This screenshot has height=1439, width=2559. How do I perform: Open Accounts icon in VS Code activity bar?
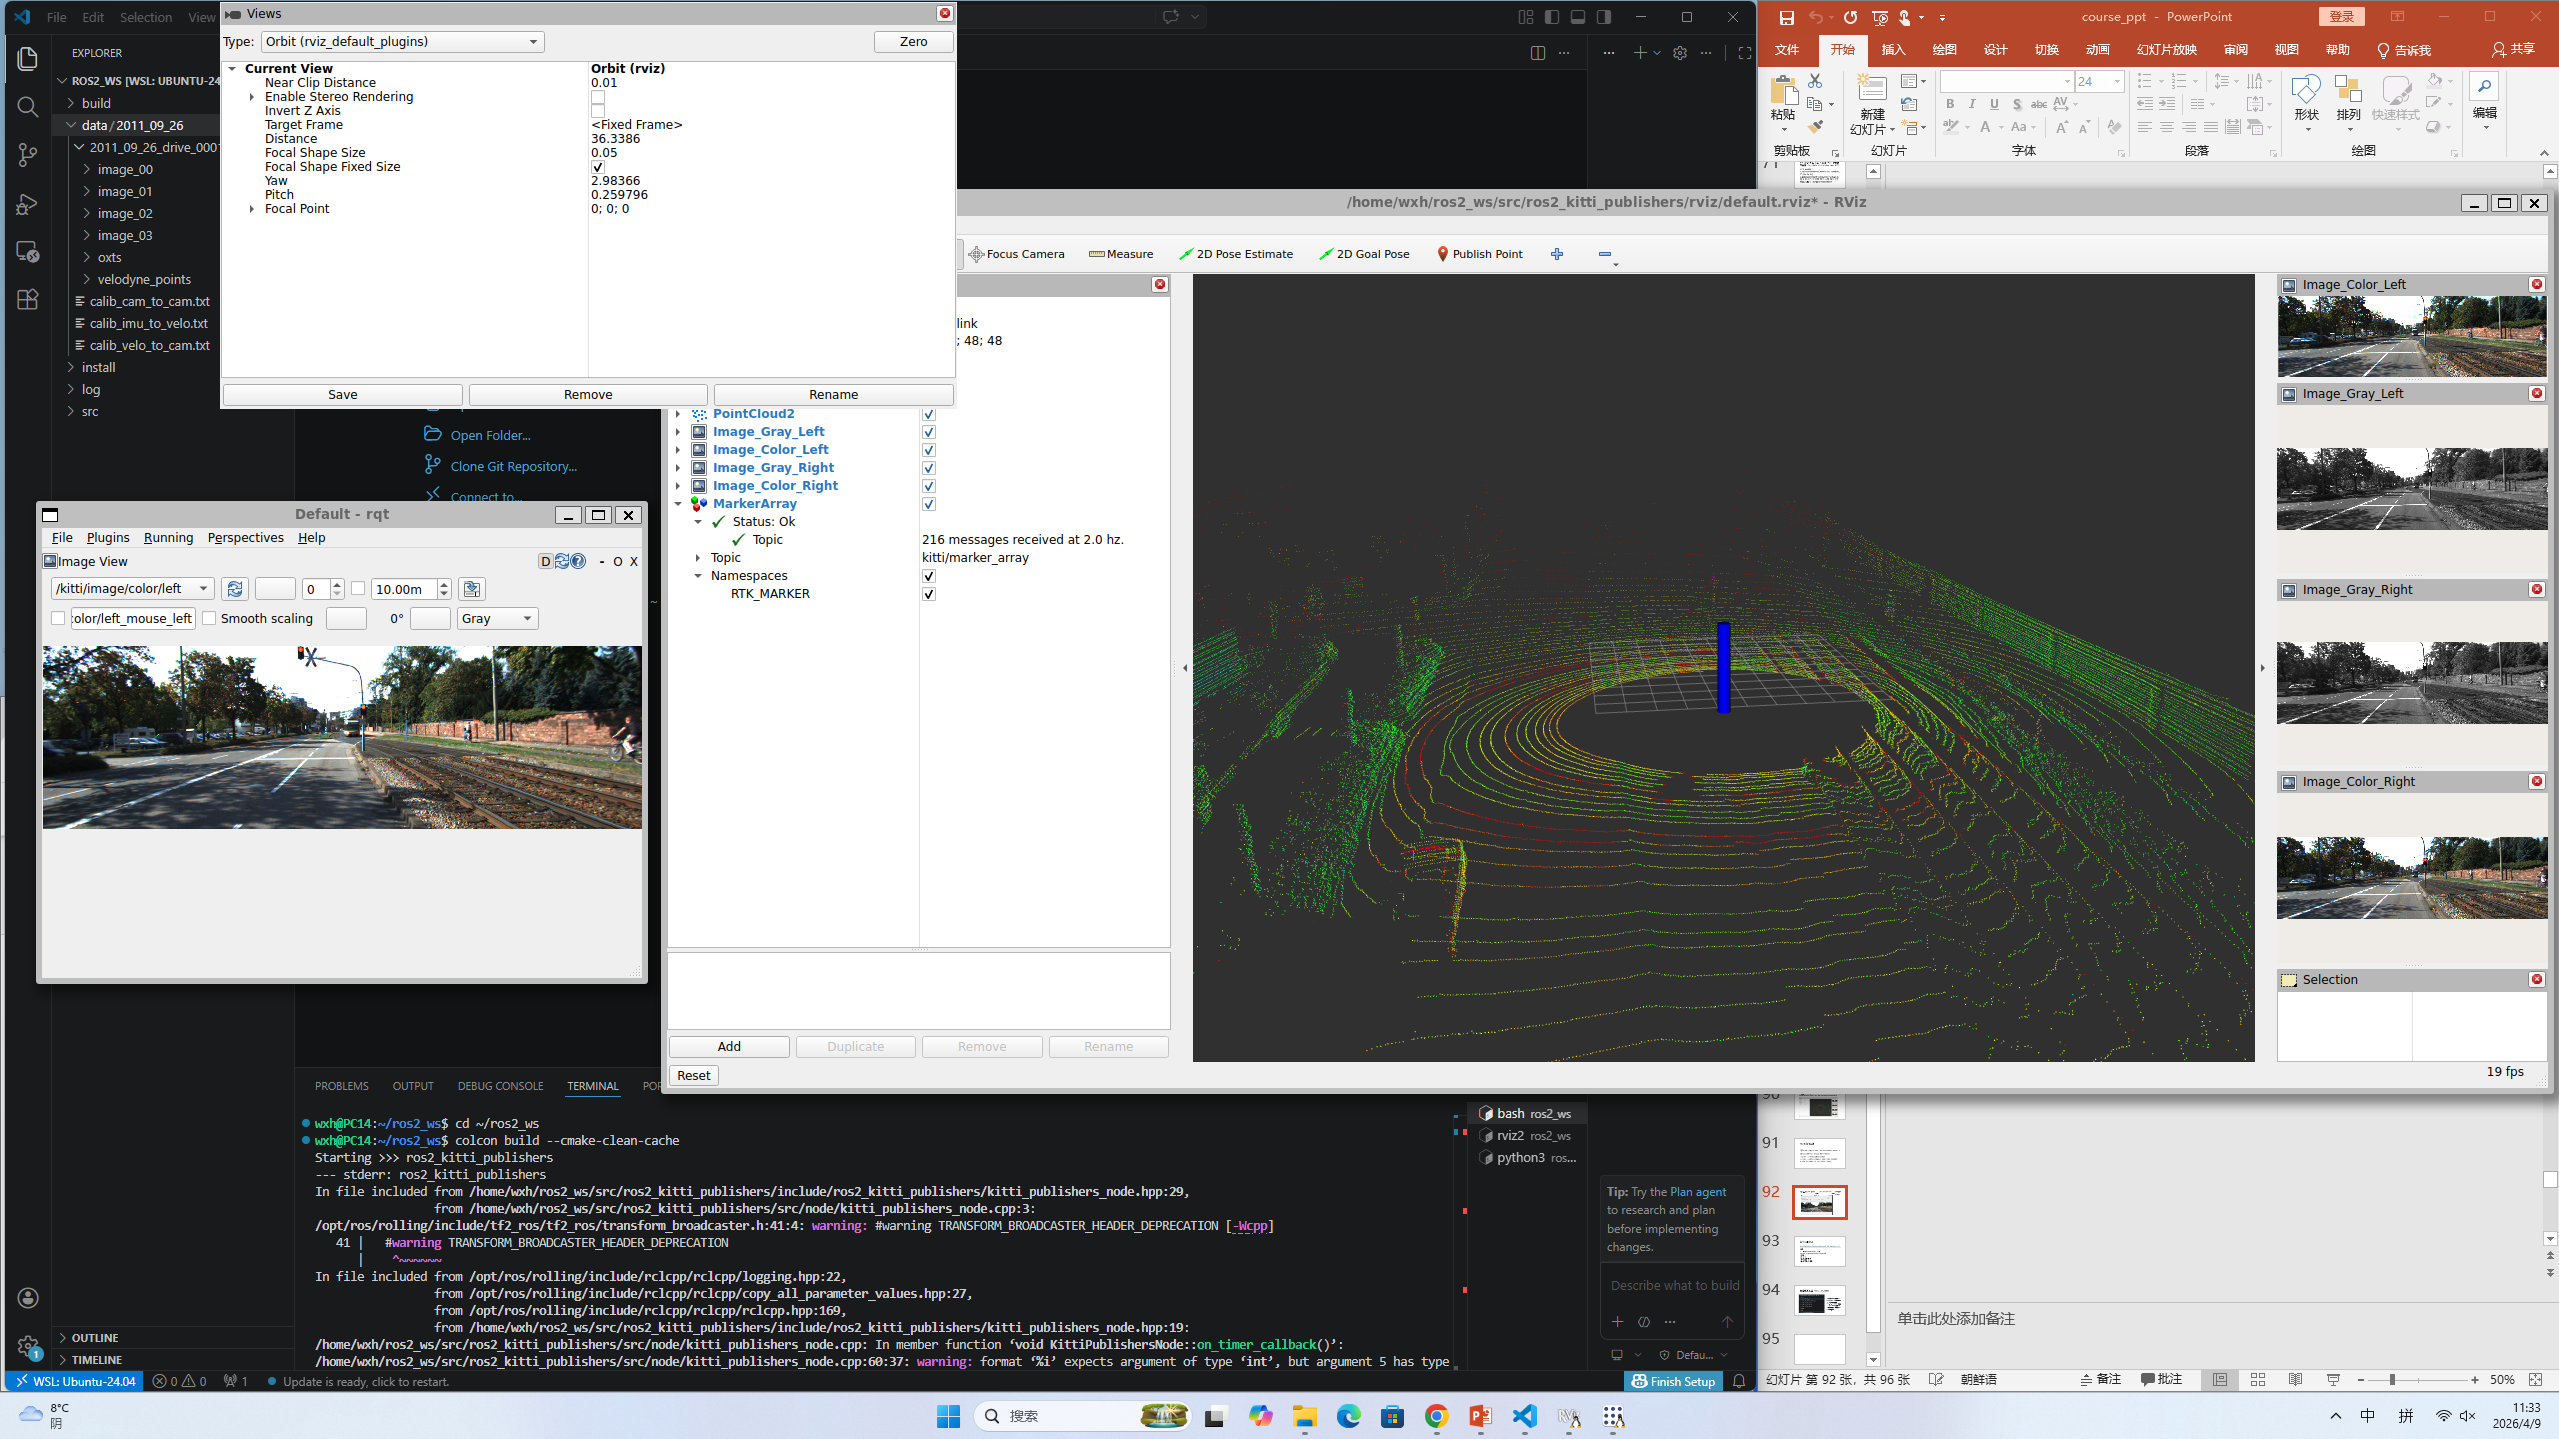click(x=28, y=1298)
